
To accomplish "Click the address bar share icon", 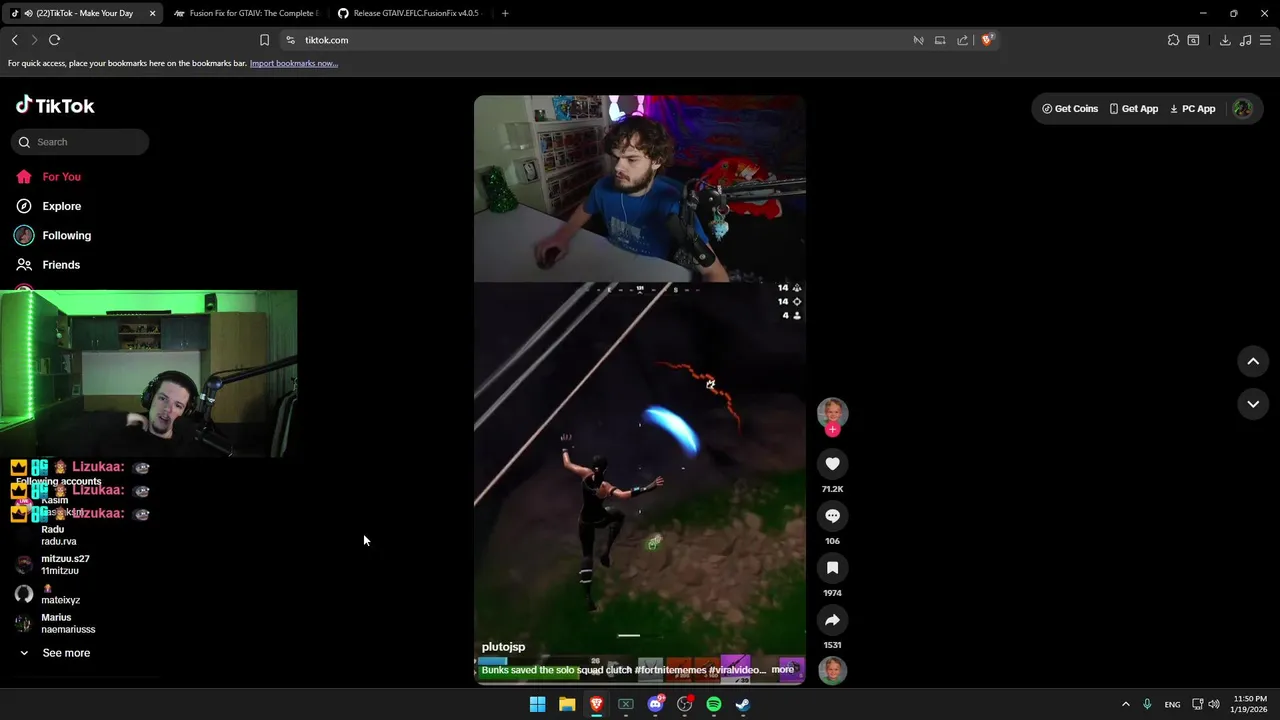I will (962, 40).
